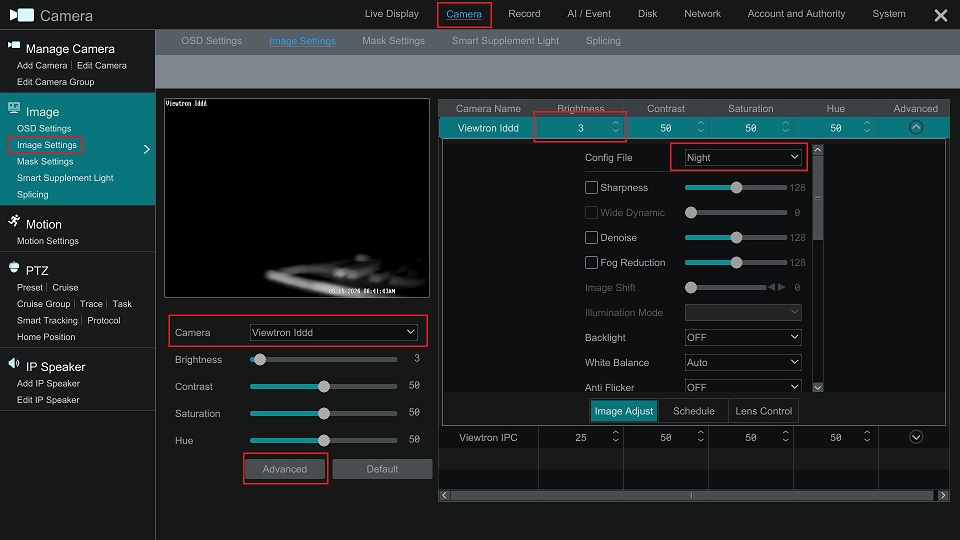Open the Live Display menu
This screenshot has width=960, height=540.
[392, 13]
